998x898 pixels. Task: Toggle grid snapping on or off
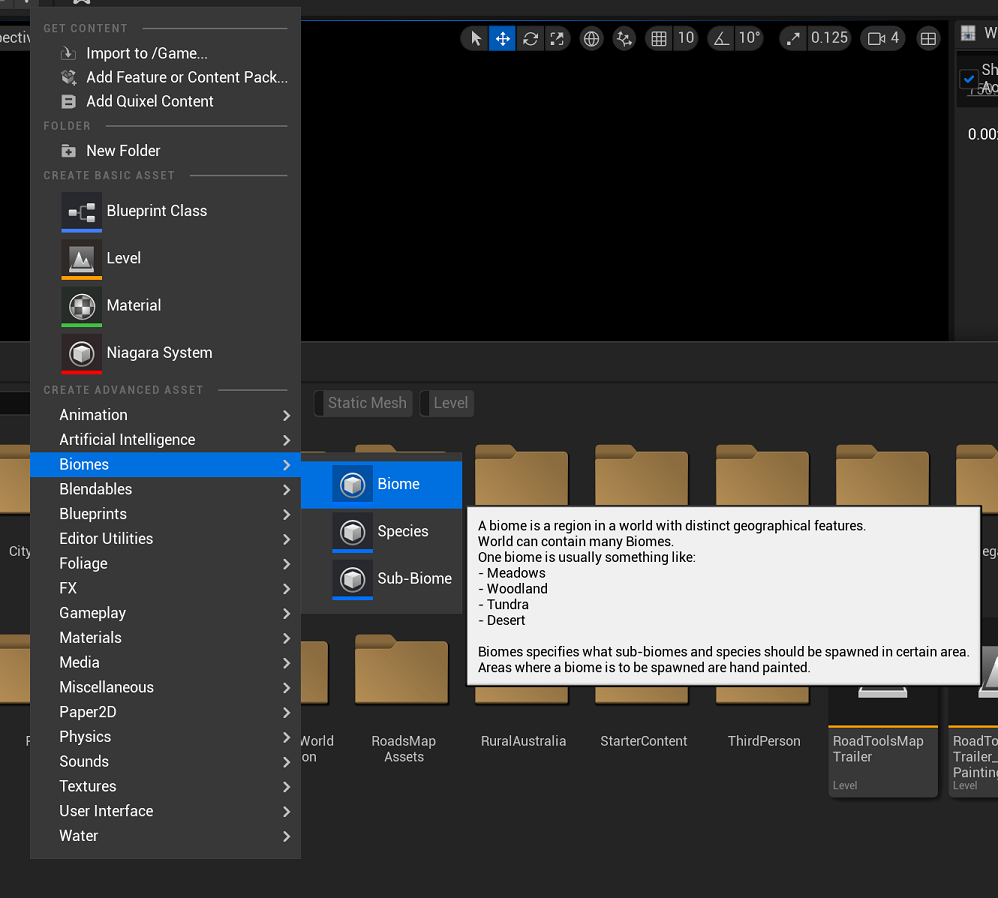[659, 38]
